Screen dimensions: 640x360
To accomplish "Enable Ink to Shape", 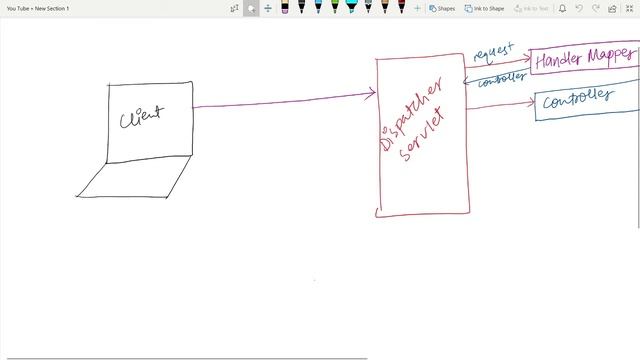I will tap(484, 8).
